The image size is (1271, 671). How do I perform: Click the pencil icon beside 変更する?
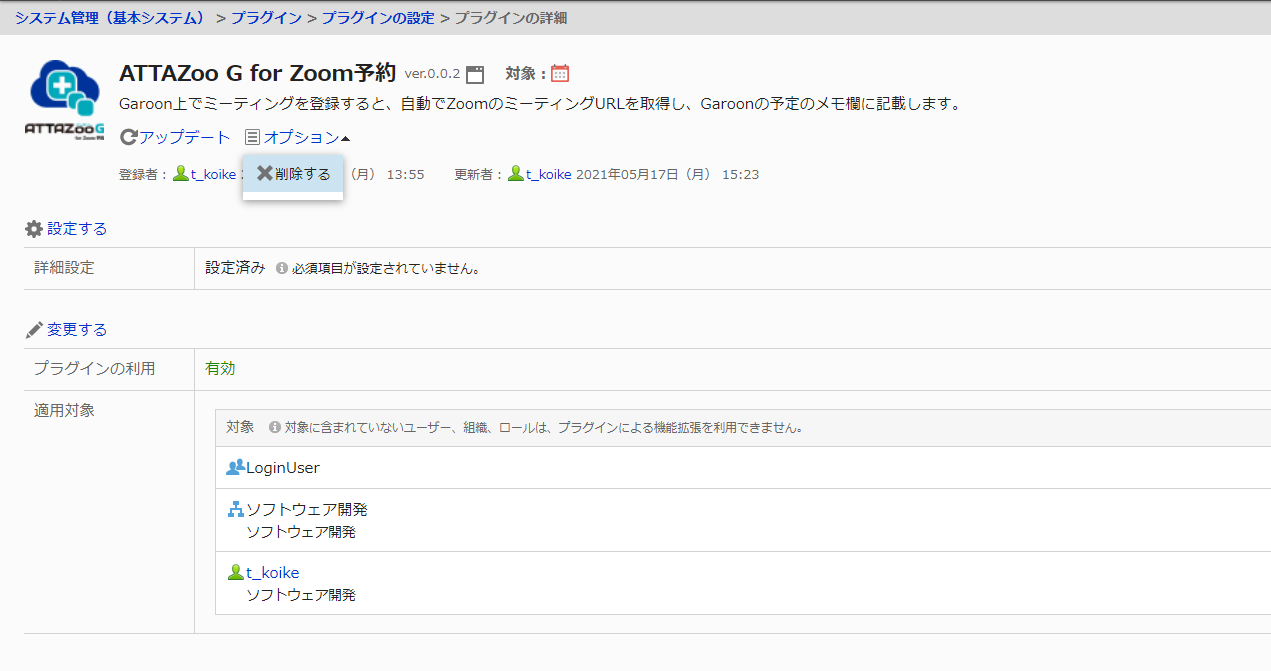[x=34, y=330]
